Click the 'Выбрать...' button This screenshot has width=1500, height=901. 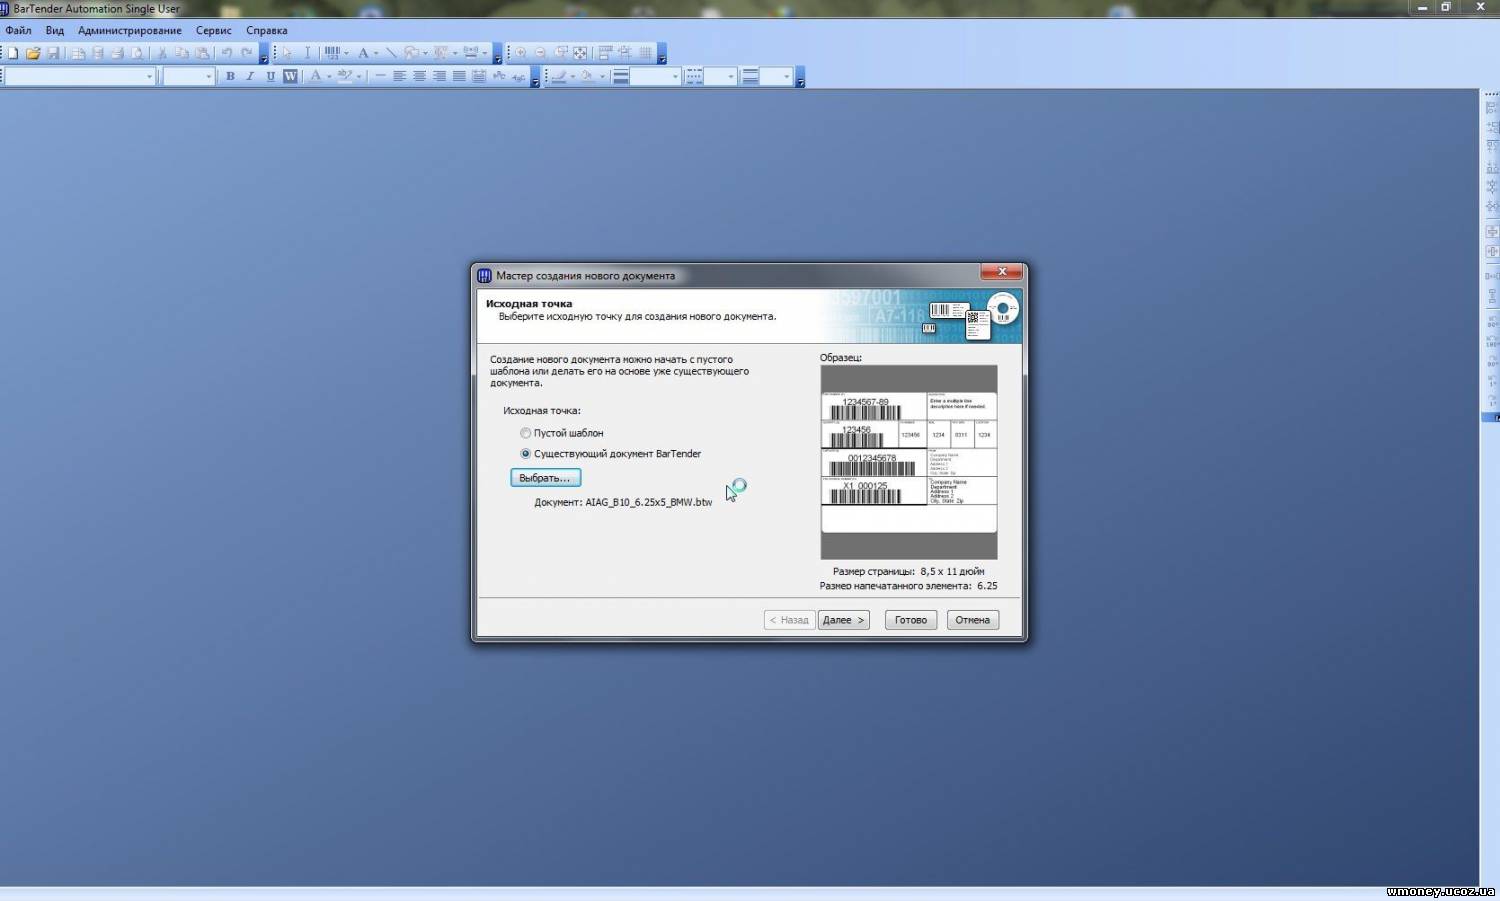coord(545,478)
